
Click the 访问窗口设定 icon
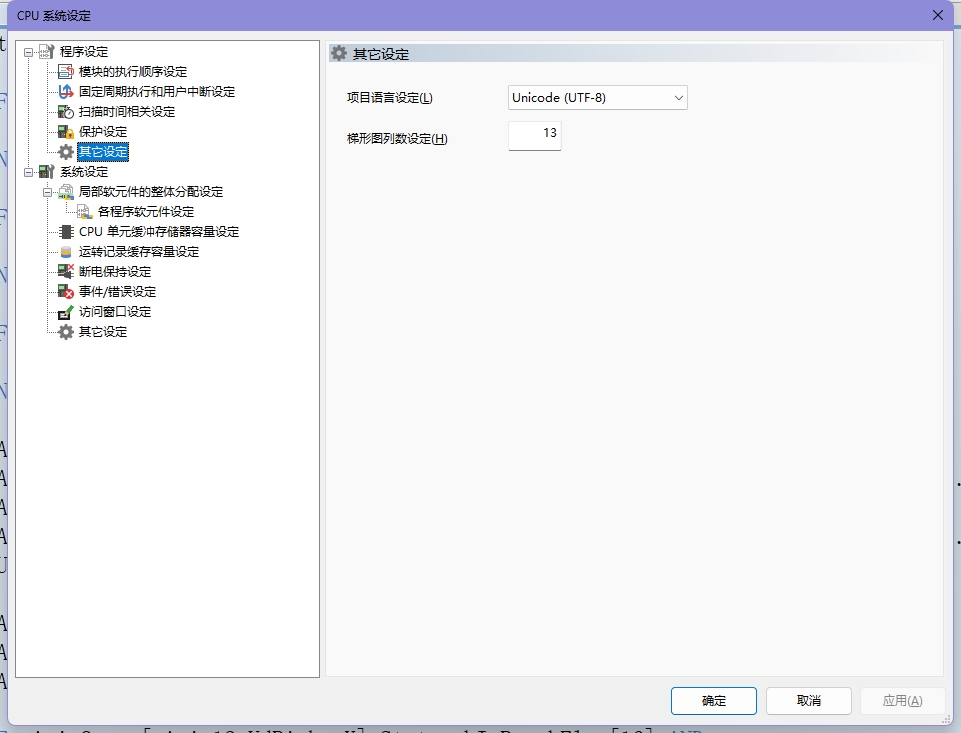66,312
